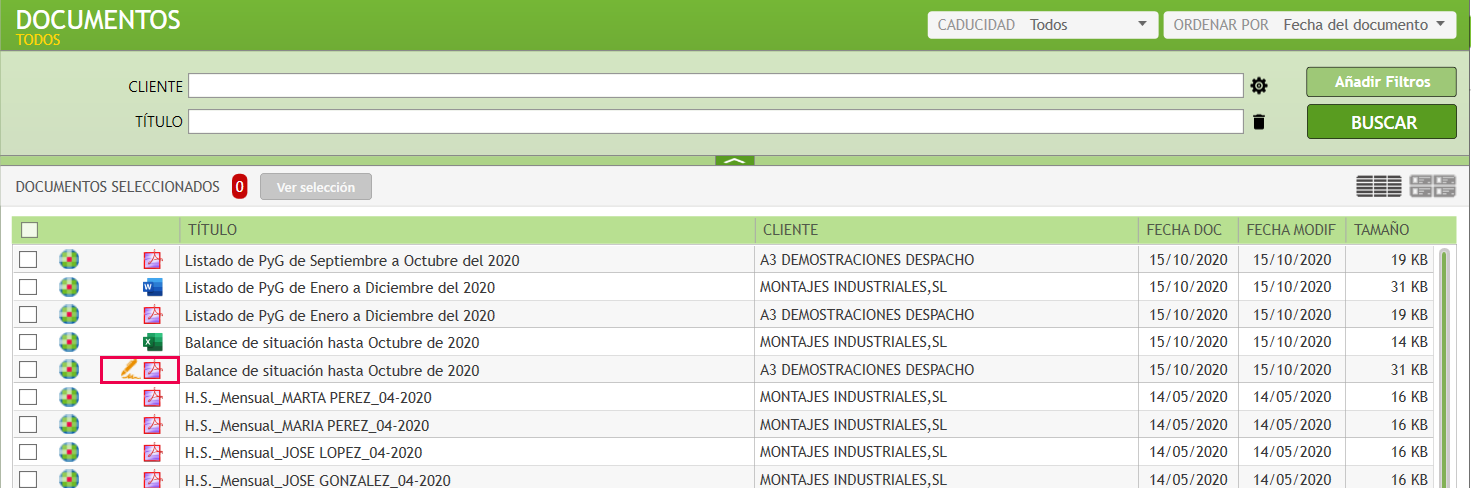Image resolution: width=1471 pixels, height=488 pixels.
Task: Click 'MONTAJES INDUSTRIALES,SL' in the MARTA PEREZ row
Action: point(853,397)
